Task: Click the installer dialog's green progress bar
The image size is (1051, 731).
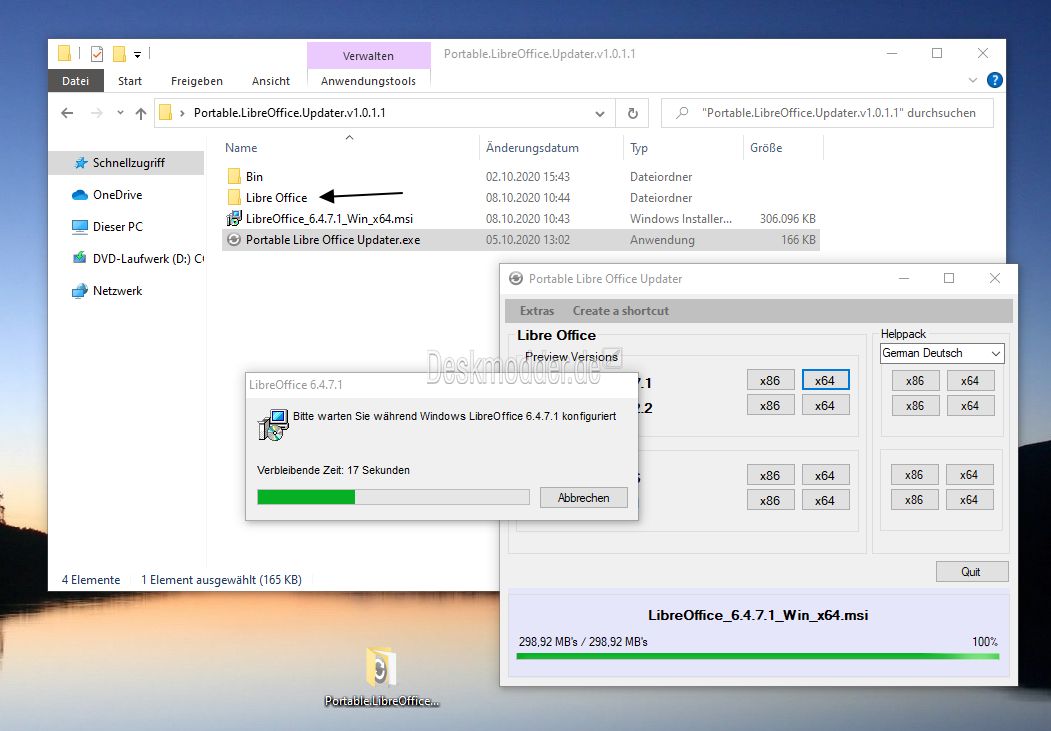Action: 393,497
